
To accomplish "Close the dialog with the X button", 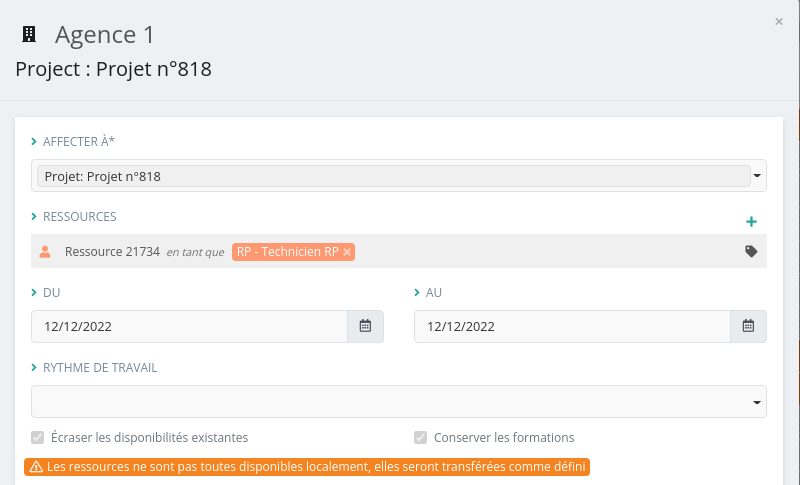I will coord(779,21).
